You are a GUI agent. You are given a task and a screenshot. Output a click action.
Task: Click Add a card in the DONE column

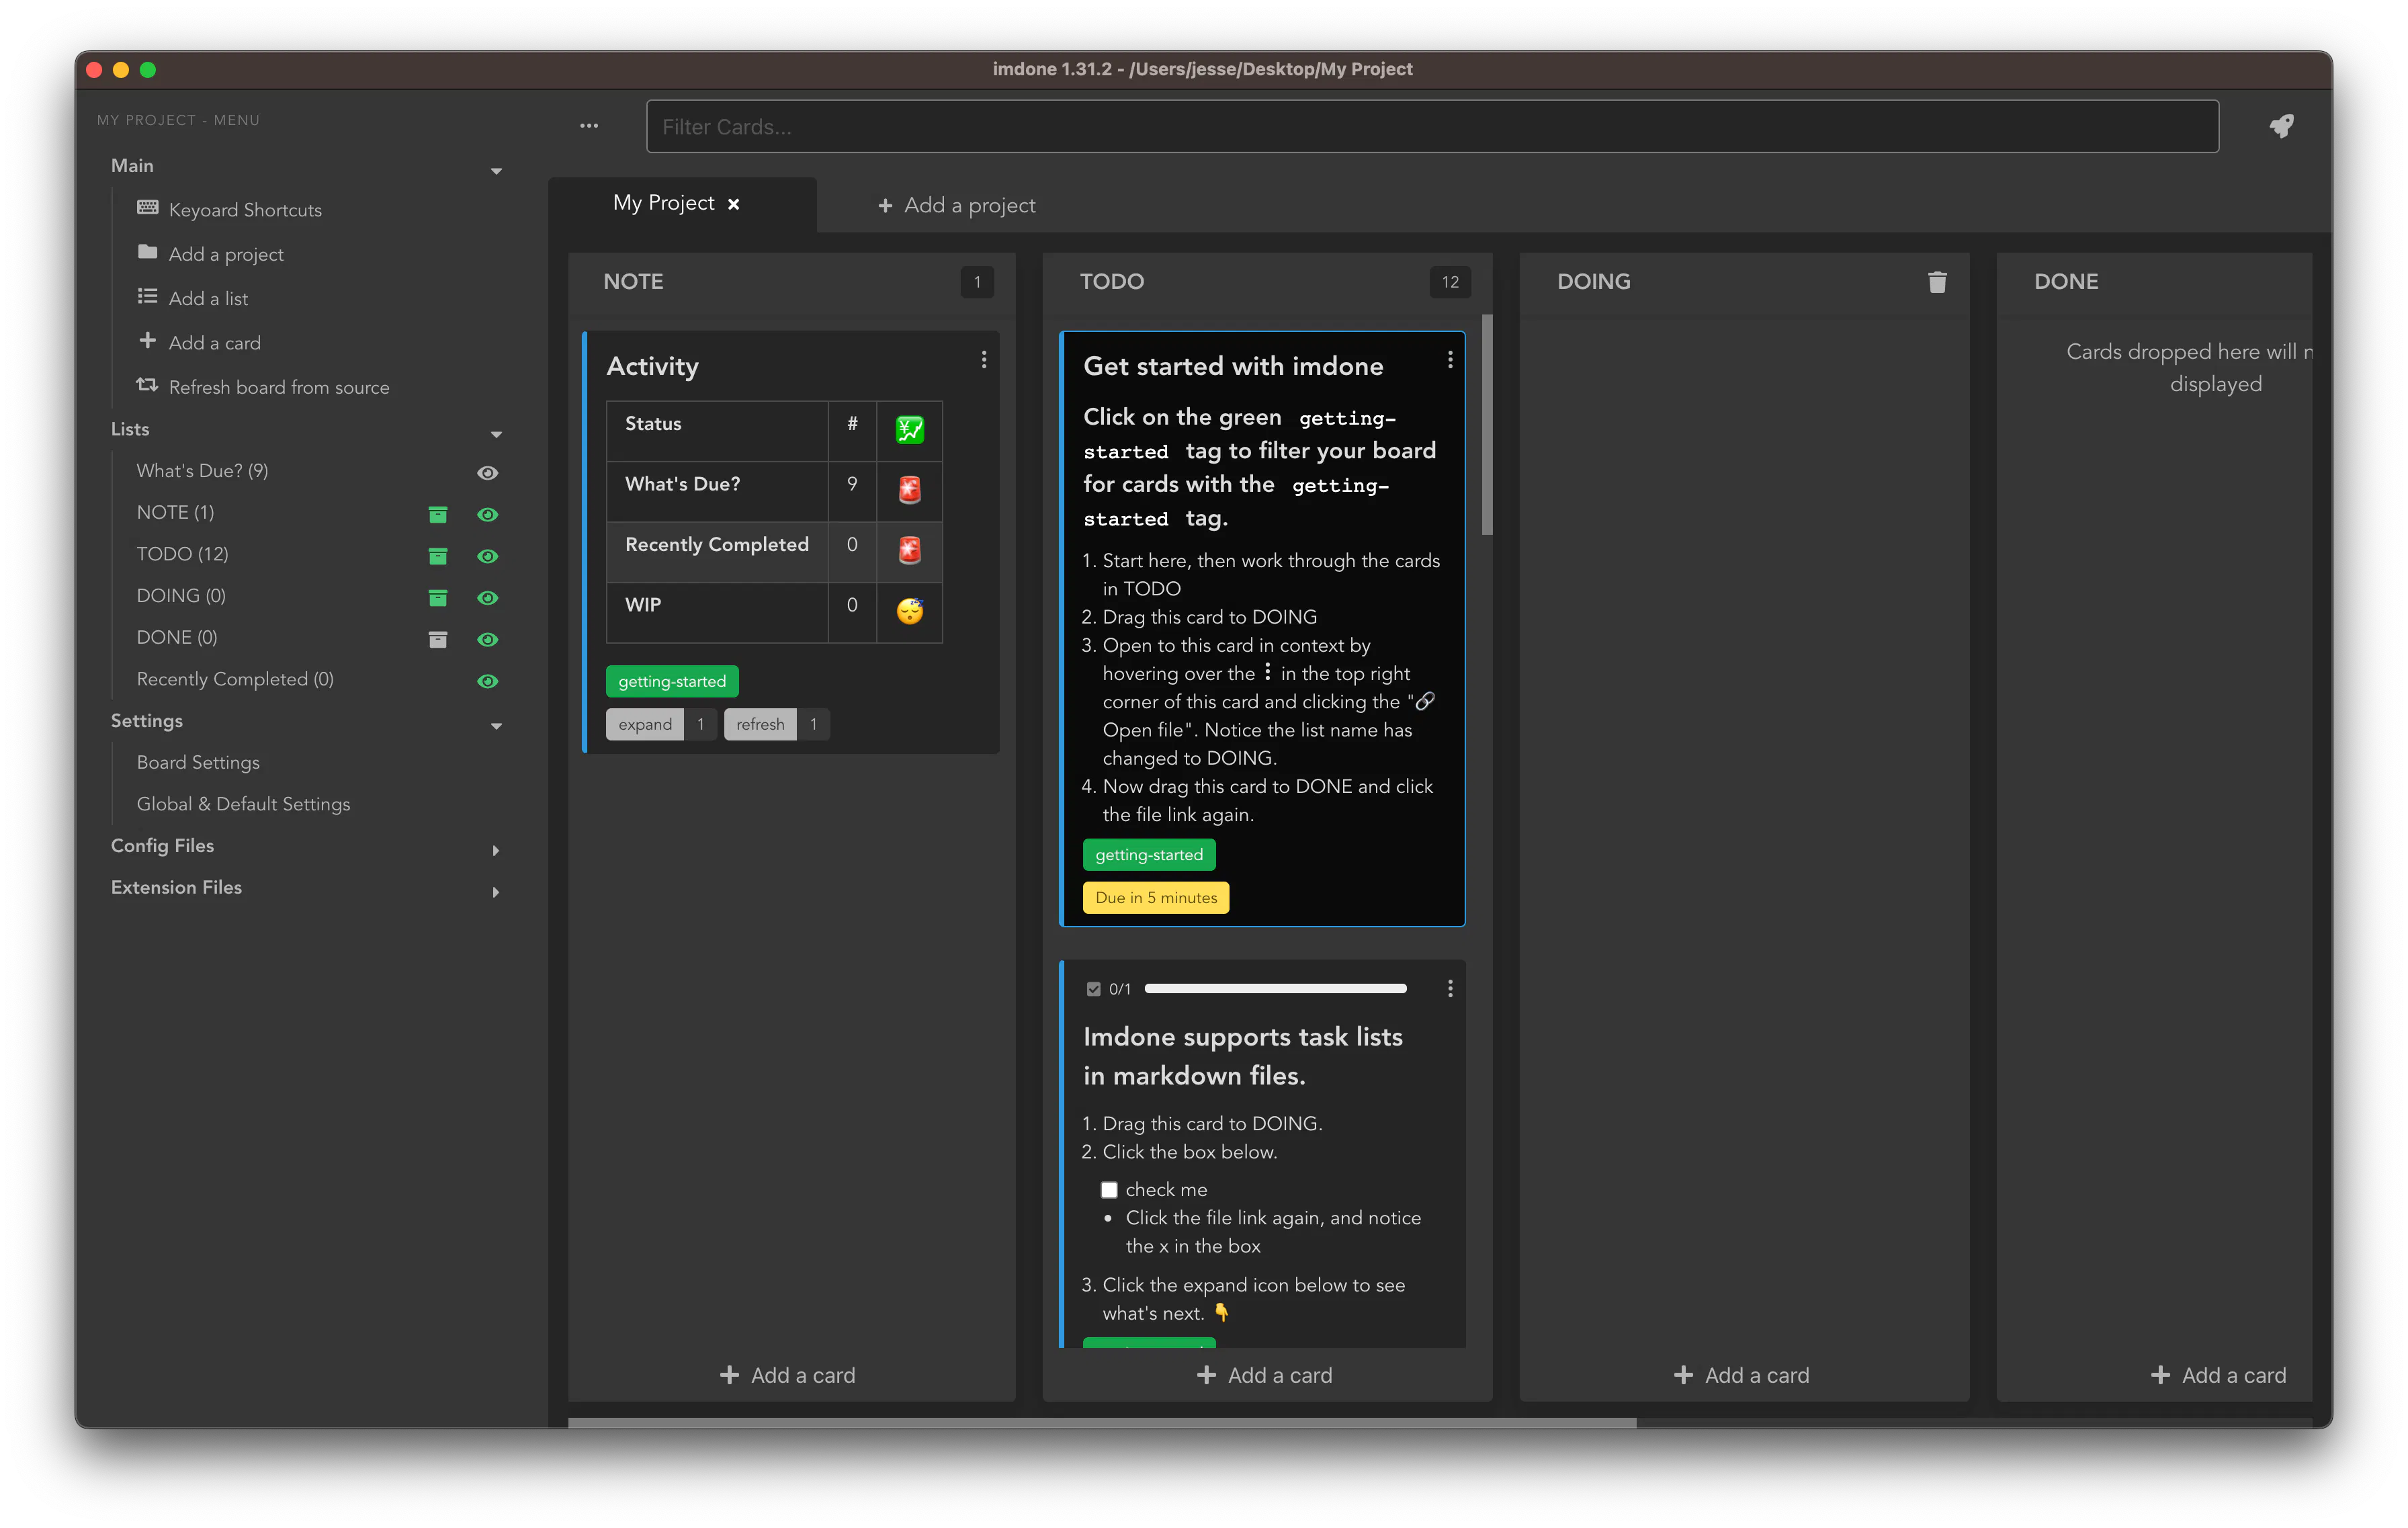point(2218,1375)
